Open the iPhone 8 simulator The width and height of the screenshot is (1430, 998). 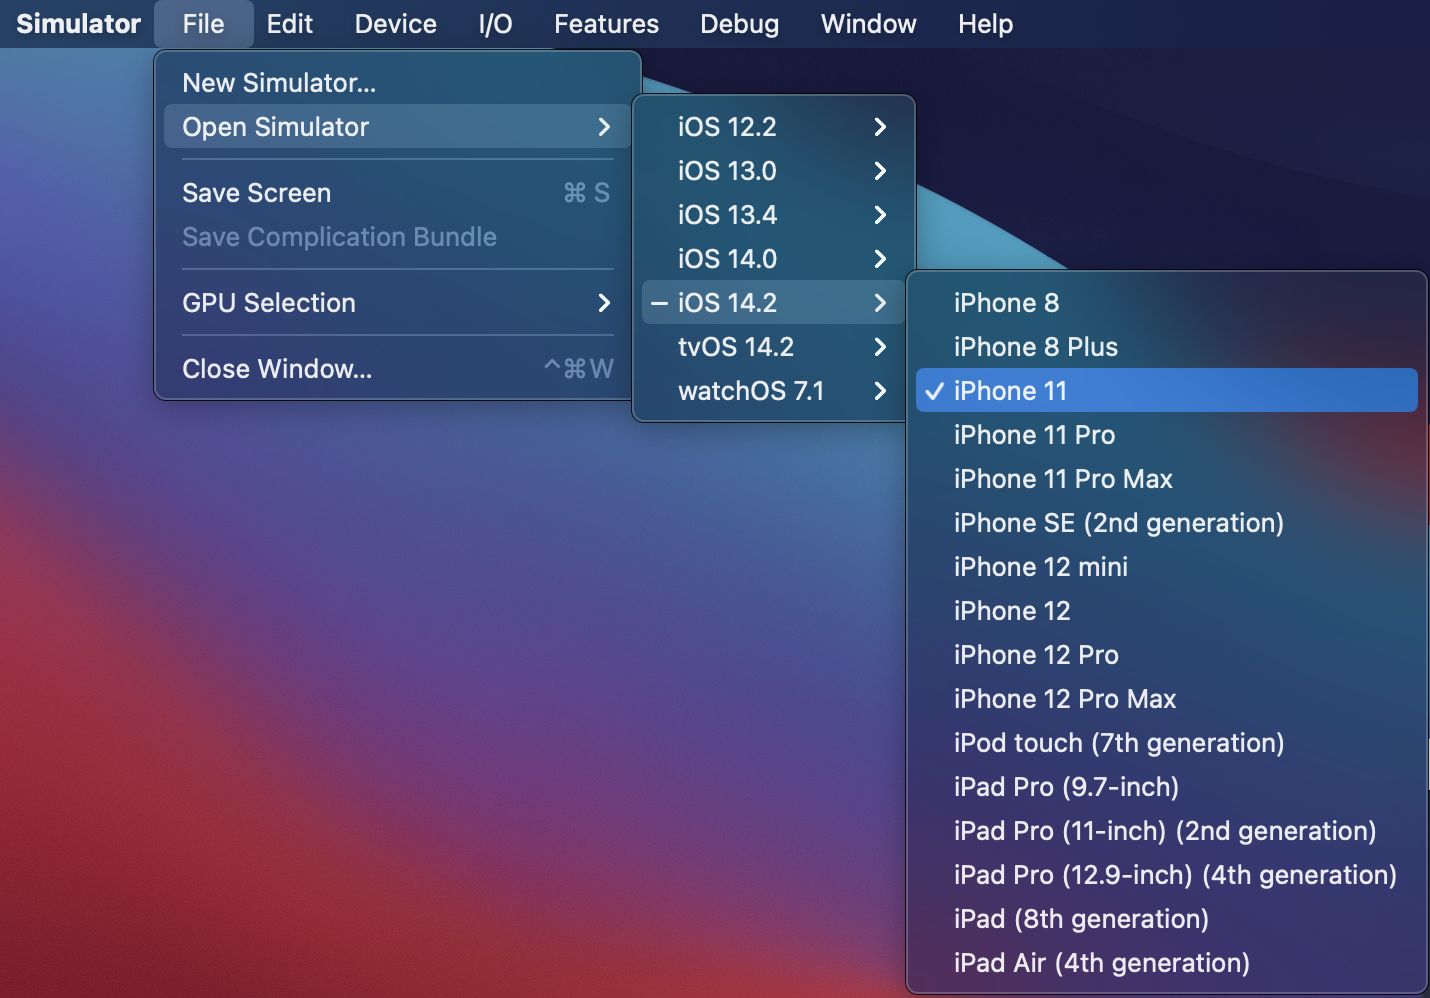tap(1167, 303)
